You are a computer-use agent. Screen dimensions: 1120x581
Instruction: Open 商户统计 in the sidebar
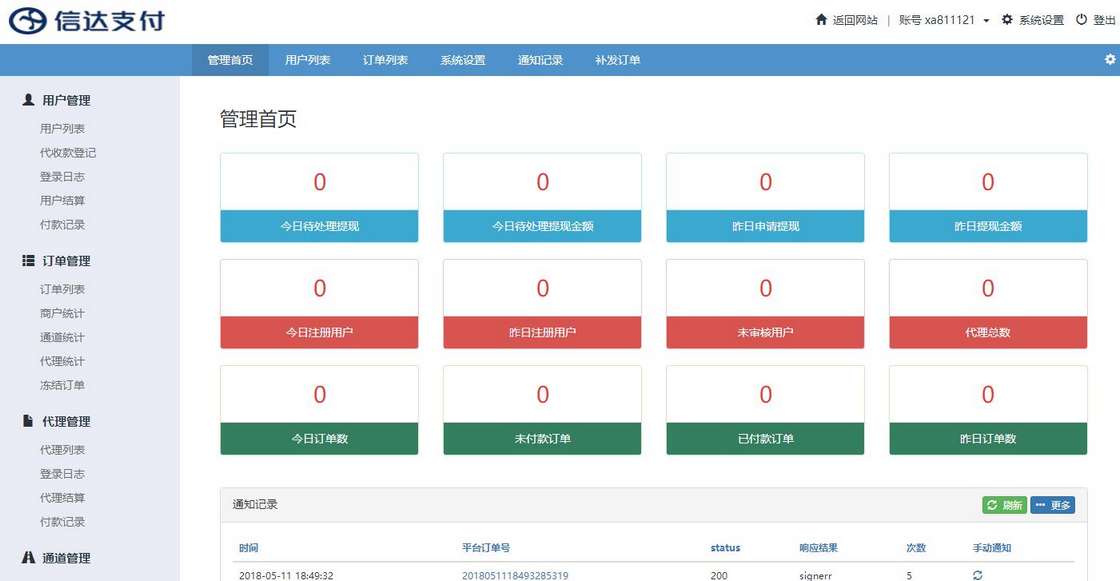click(62, 313)
